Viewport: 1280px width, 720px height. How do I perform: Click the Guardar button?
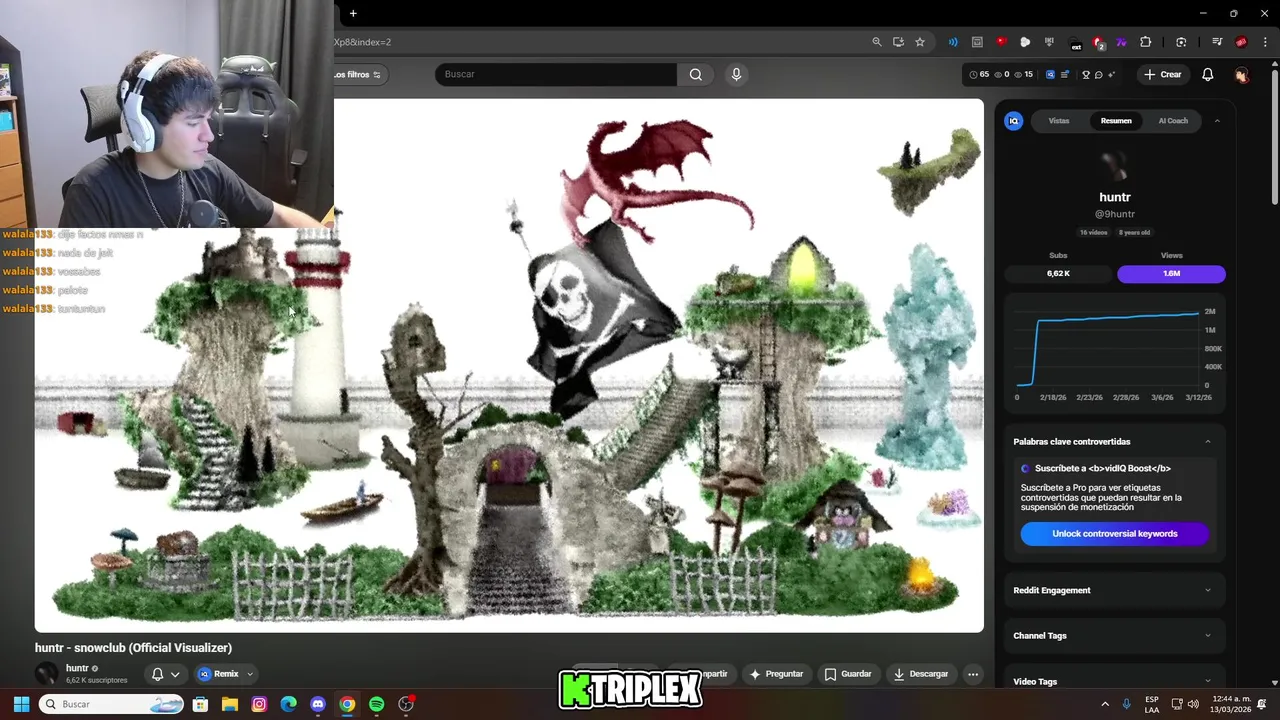[847, 674]
